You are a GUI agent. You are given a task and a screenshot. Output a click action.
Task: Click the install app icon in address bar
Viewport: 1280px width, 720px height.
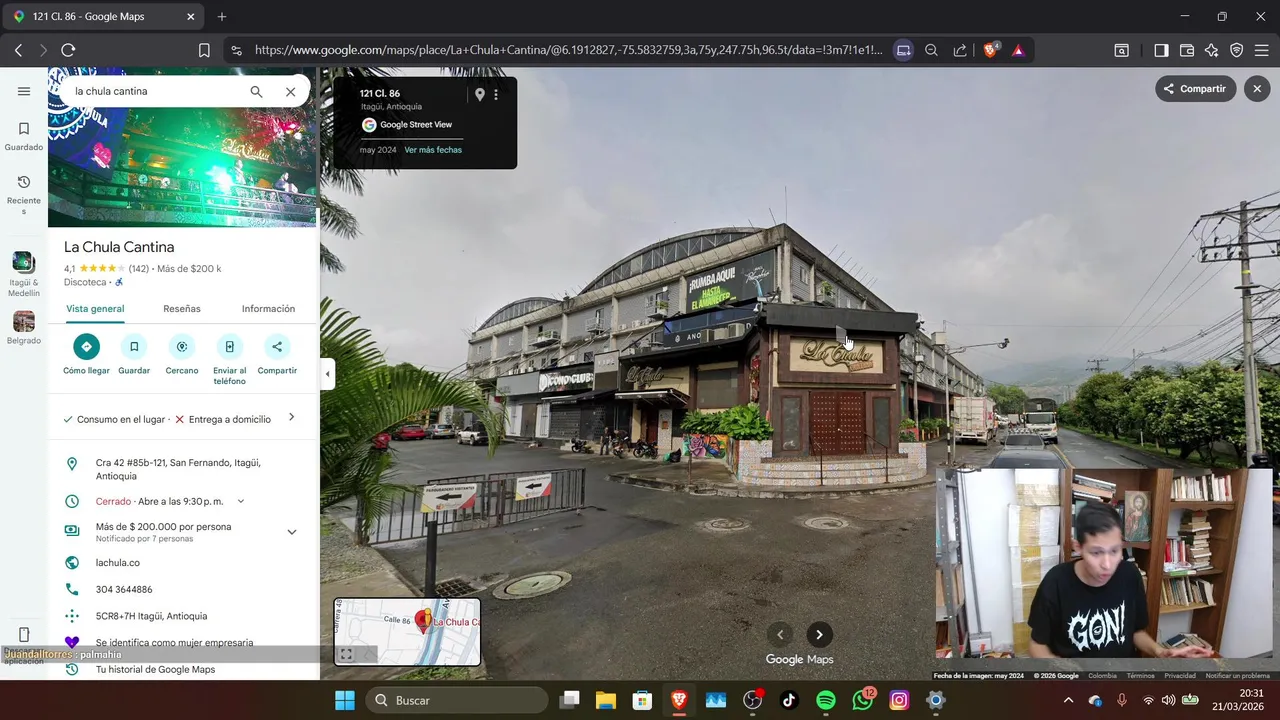(x=903, y=50)
